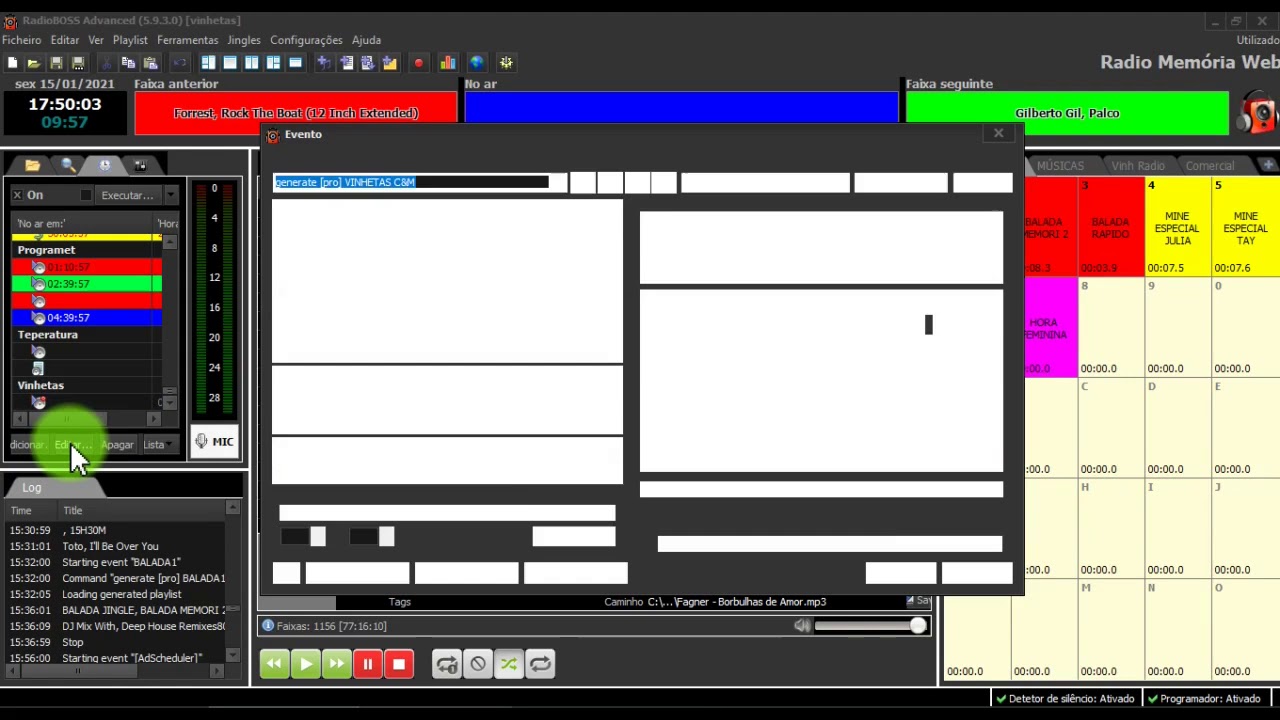The width and height of the screenshot is (1280, 720).
Task: Expand the dropdown arrow beside Executar
Action: pyautogui.click(x=171, y=195)
